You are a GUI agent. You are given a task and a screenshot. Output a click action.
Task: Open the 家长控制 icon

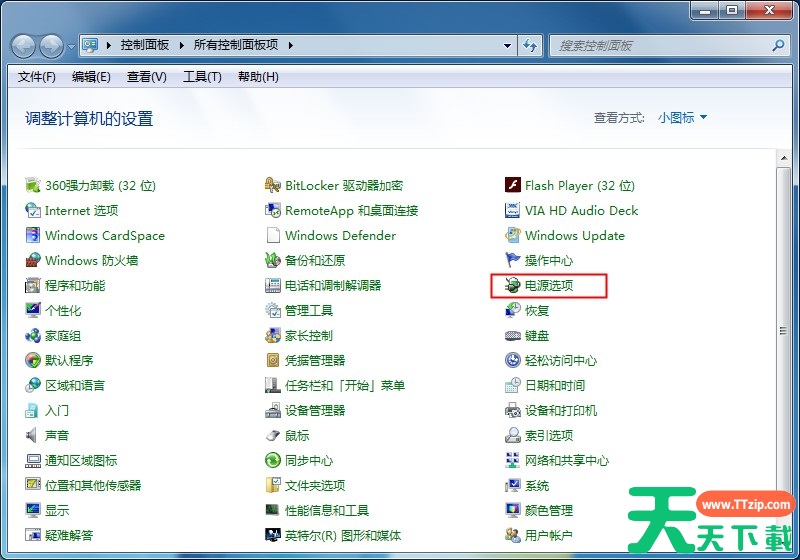coord(273,335)
